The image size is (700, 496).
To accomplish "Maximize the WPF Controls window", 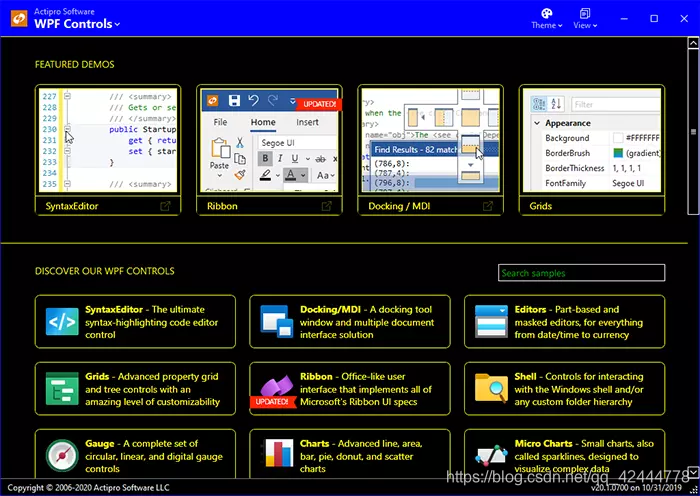I will (654, 18).
